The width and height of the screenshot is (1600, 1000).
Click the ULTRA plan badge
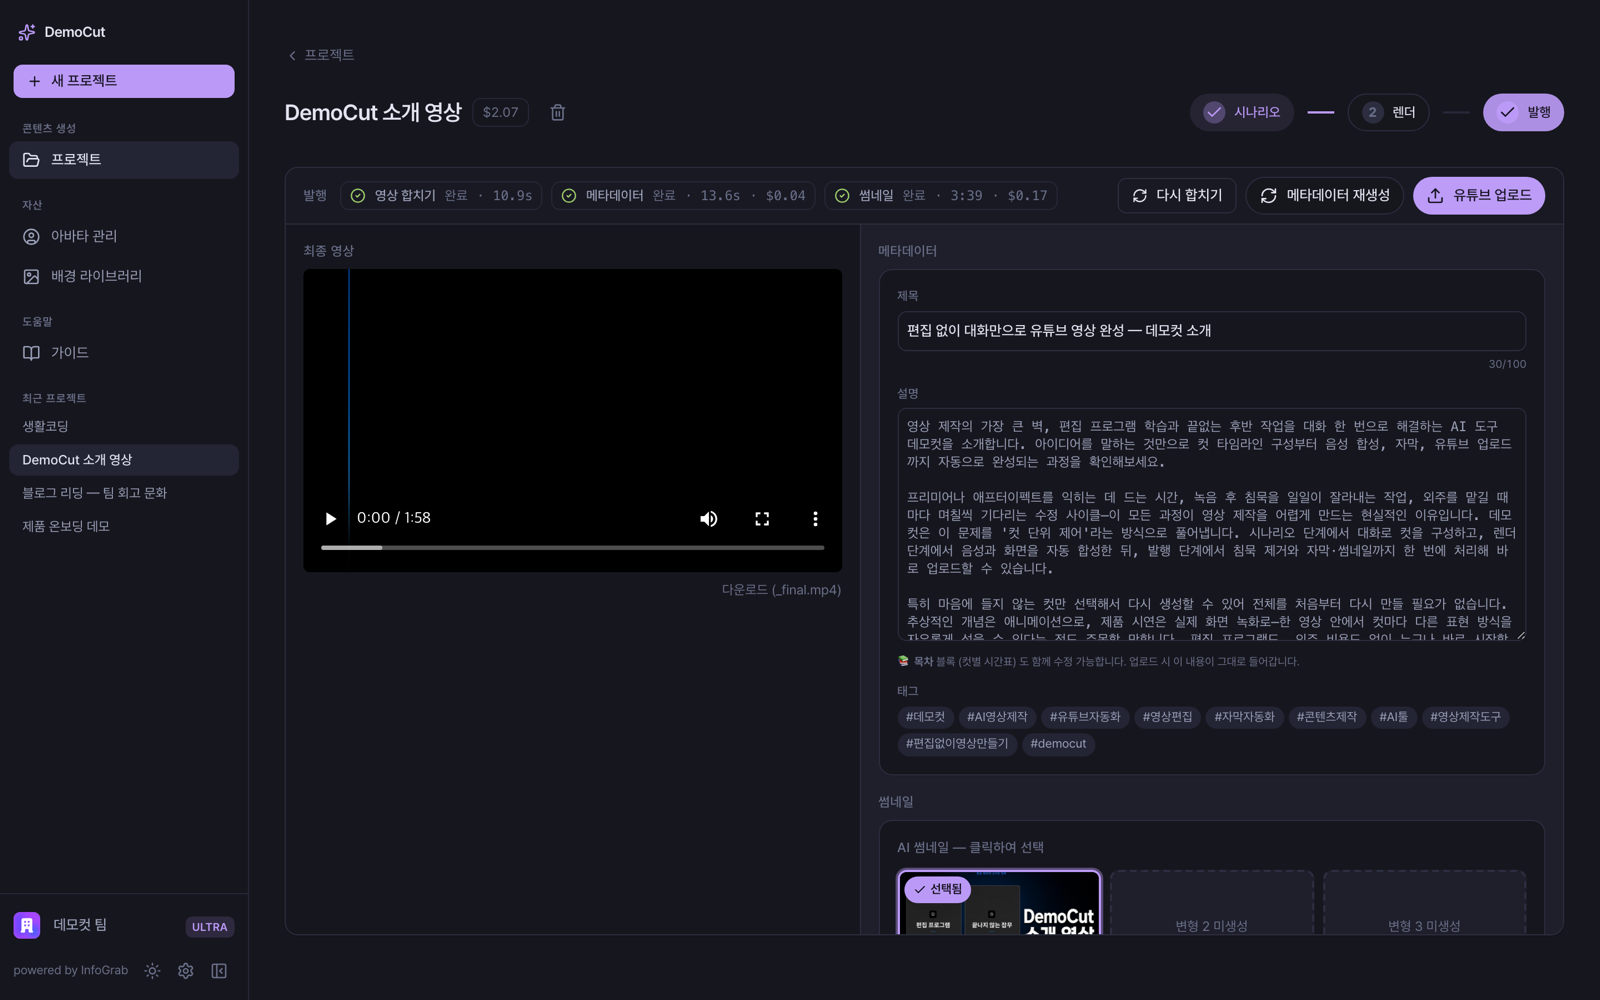click(x=210, y=927)
